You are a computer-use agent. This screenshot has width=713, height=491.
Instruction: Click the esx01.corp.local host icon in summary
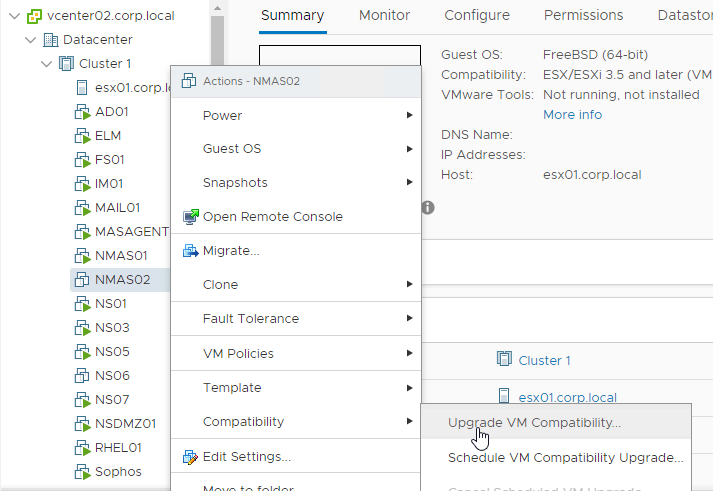tap(504, 396)
